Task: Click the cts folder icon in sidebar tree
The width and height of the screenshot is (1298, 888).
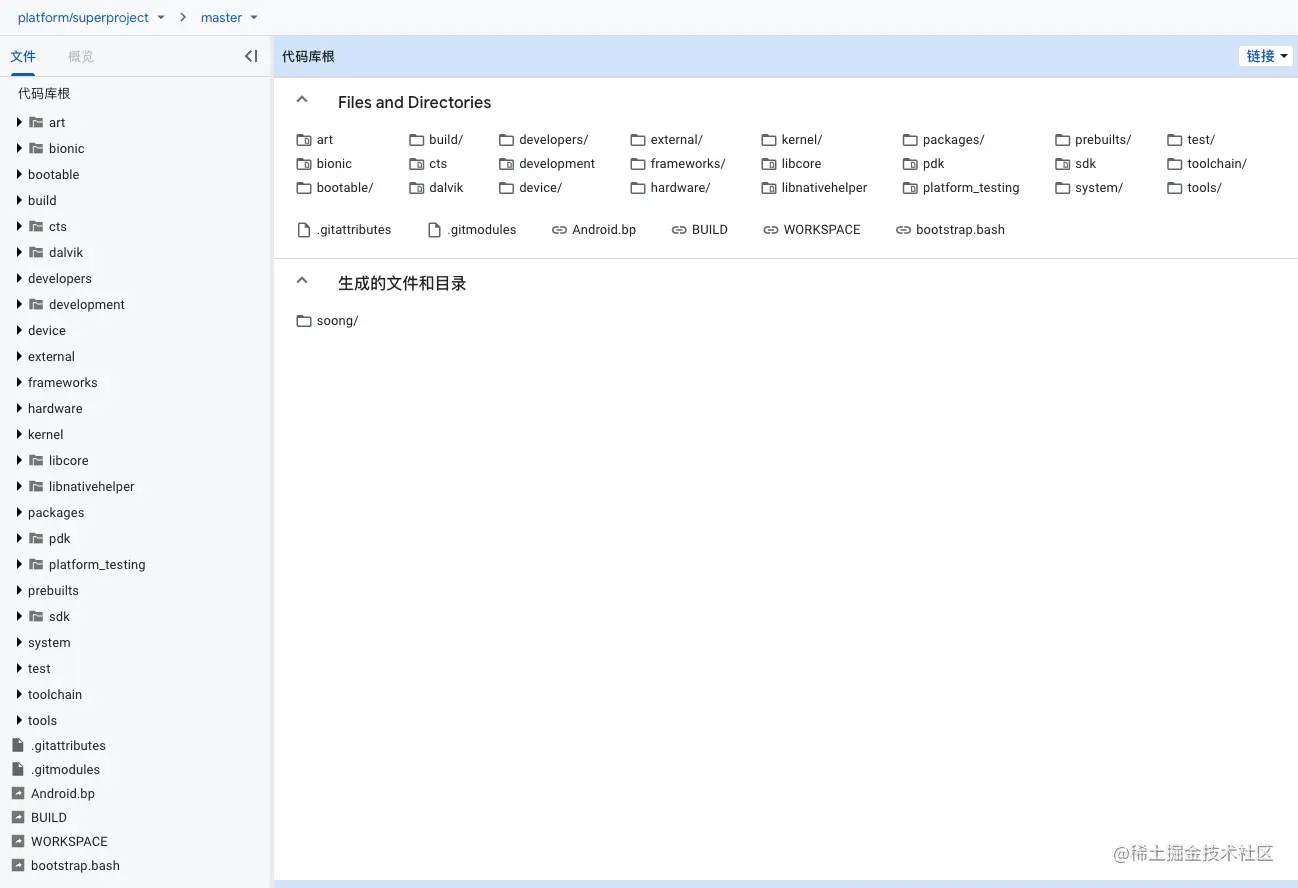Action: click(x=36, y=226)
